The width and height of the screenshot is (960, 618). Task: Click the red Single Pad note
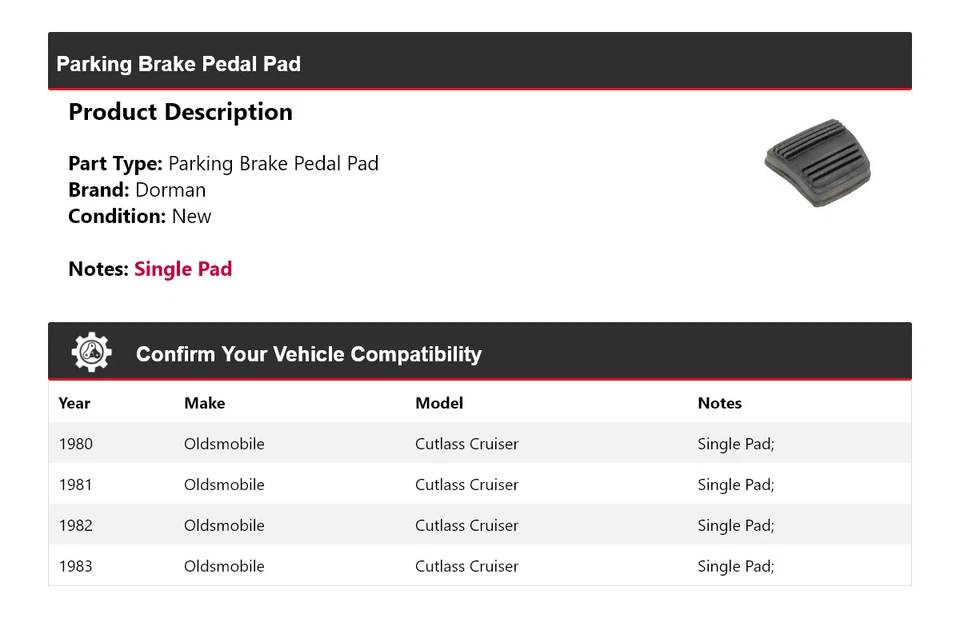click(x=183, y=269)
